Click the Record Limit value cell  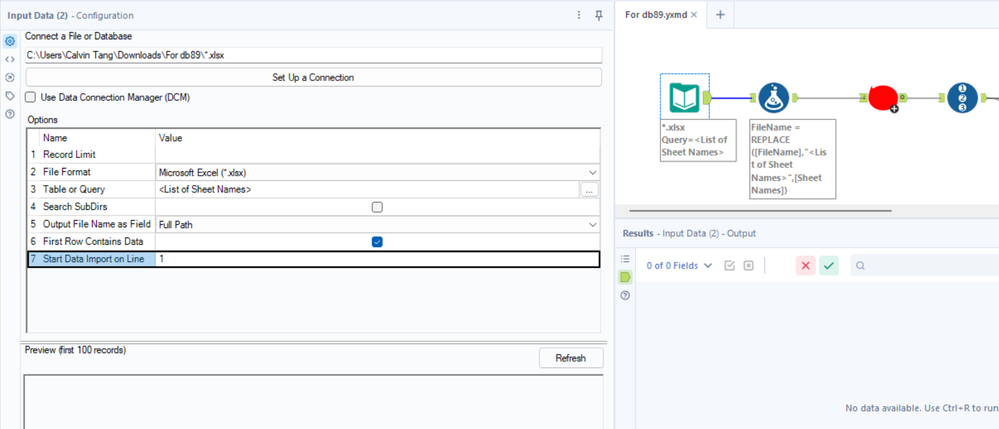tap(377, 155)
